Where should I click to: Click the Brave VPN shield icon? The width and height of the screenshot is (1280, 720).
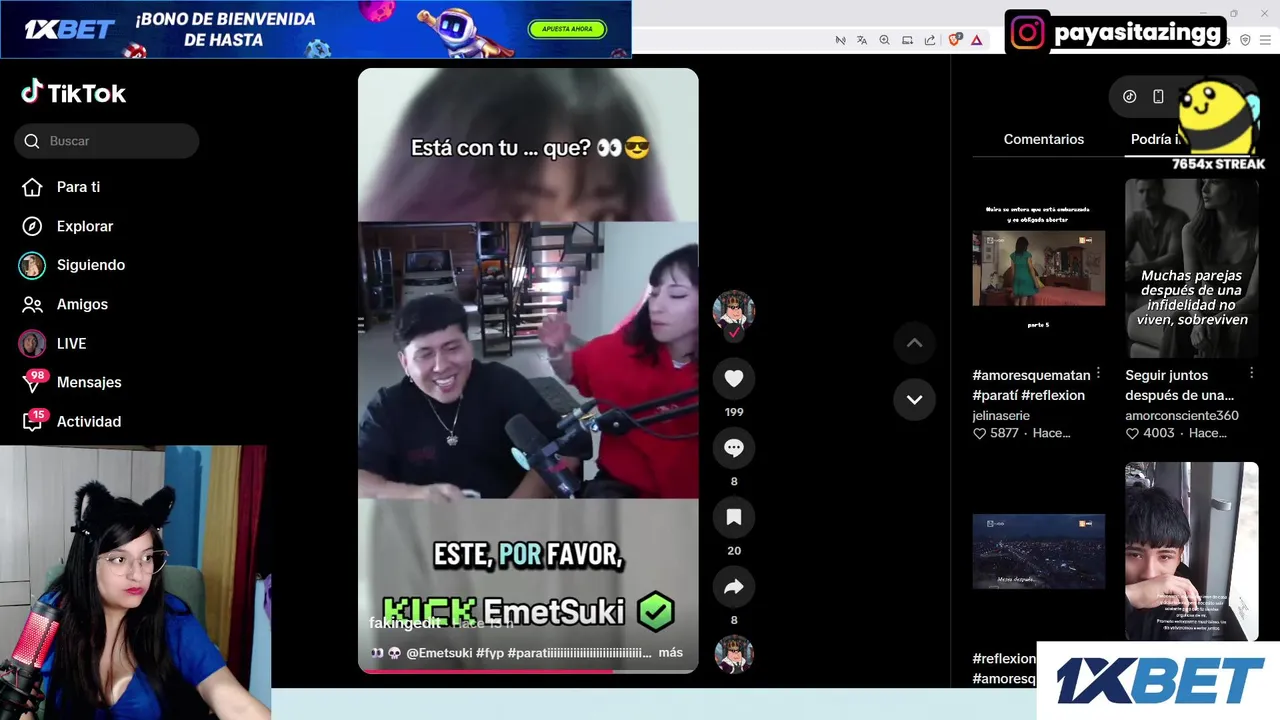click(x=1245, y=40)
